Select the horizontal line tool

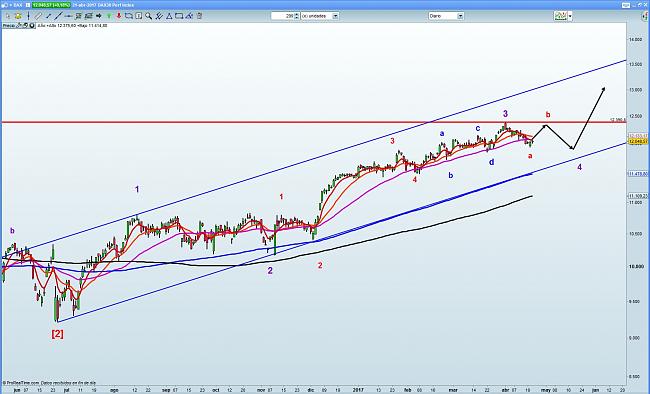68,16
